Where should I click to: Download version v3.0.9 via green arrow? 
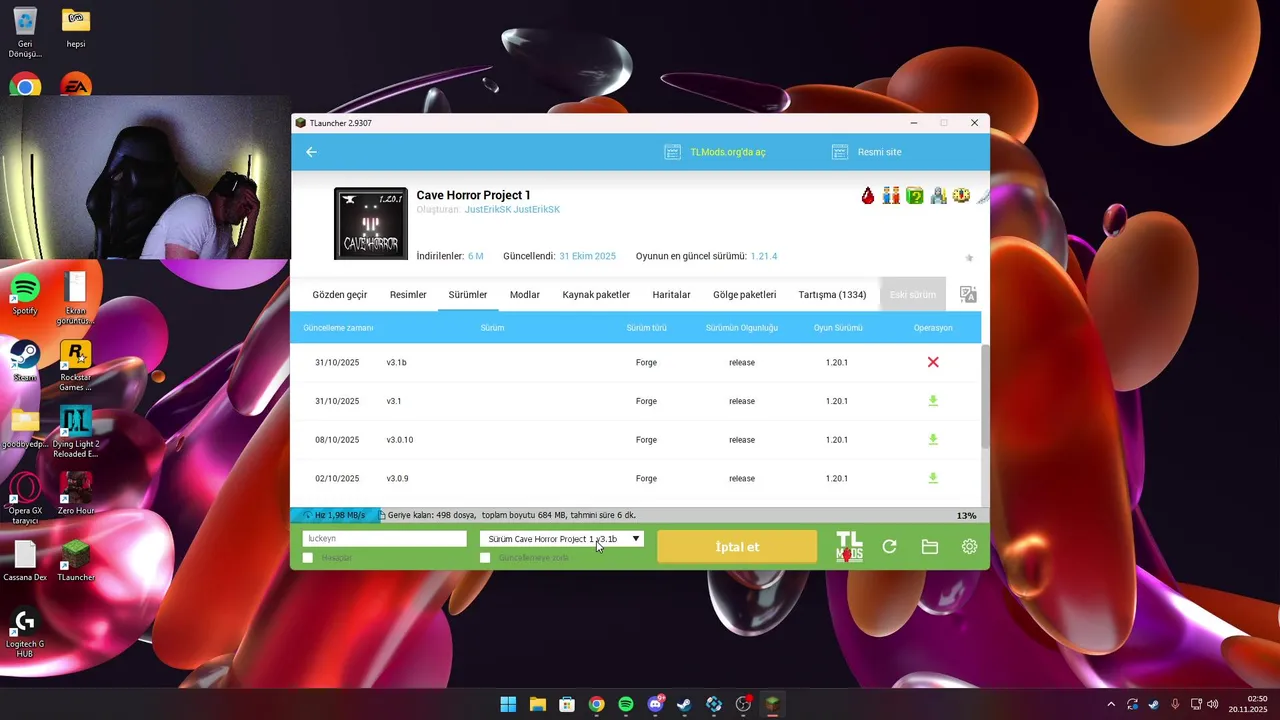pyautogui.click(x=933, y=478)
